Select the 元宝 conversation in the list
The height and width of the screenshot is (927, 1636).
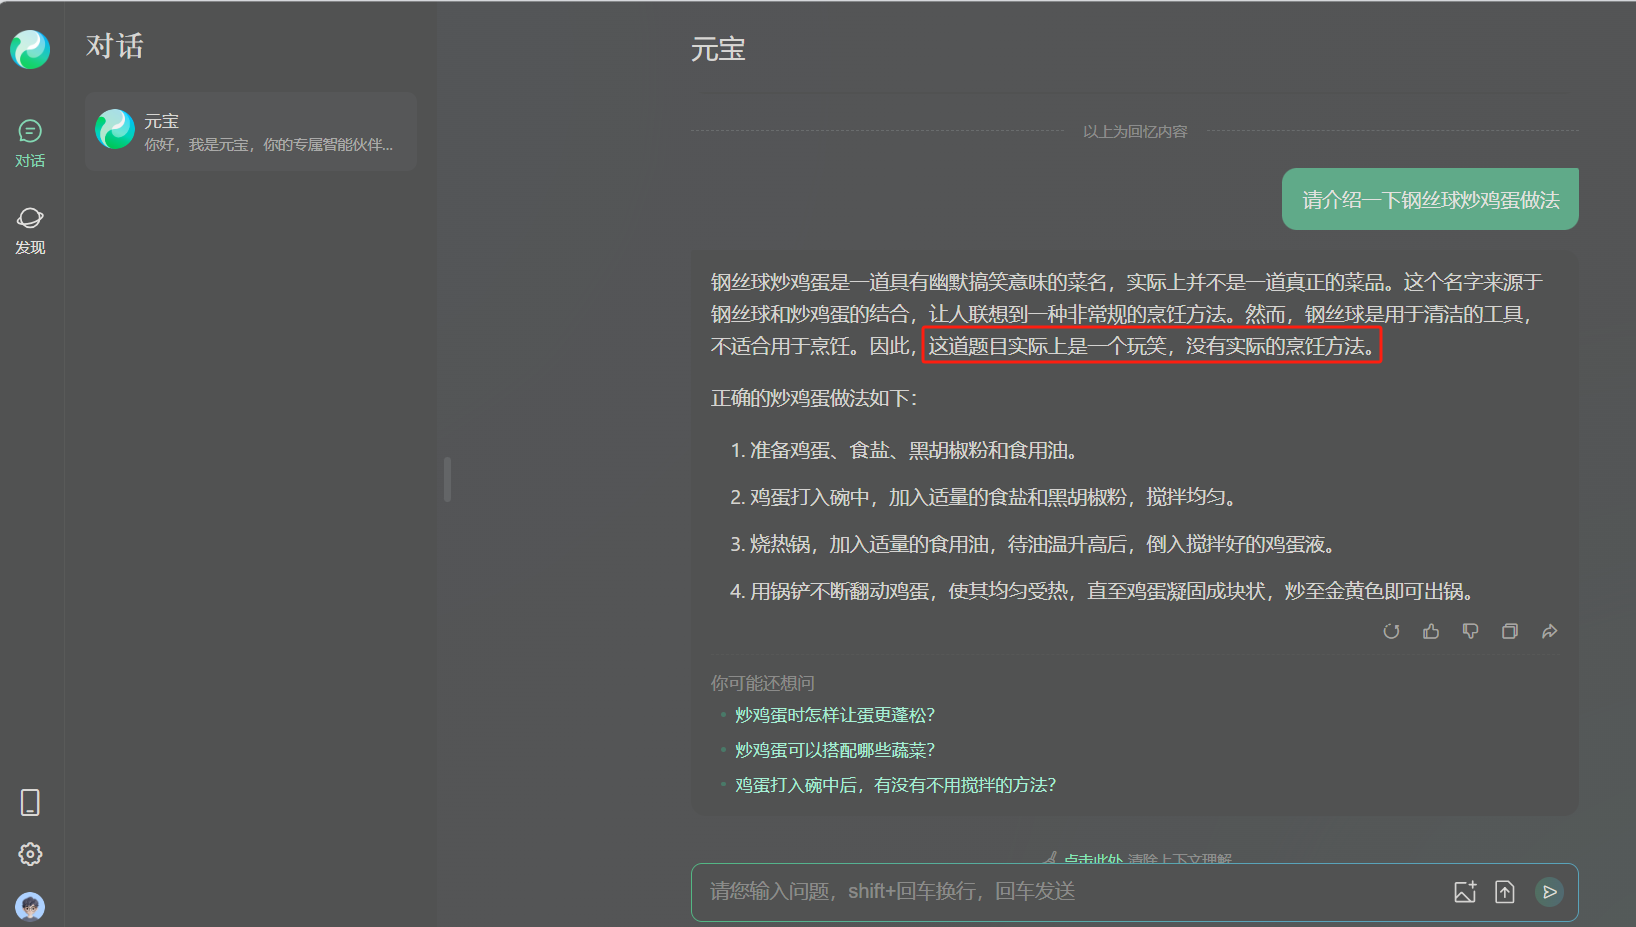pos(251,131)
